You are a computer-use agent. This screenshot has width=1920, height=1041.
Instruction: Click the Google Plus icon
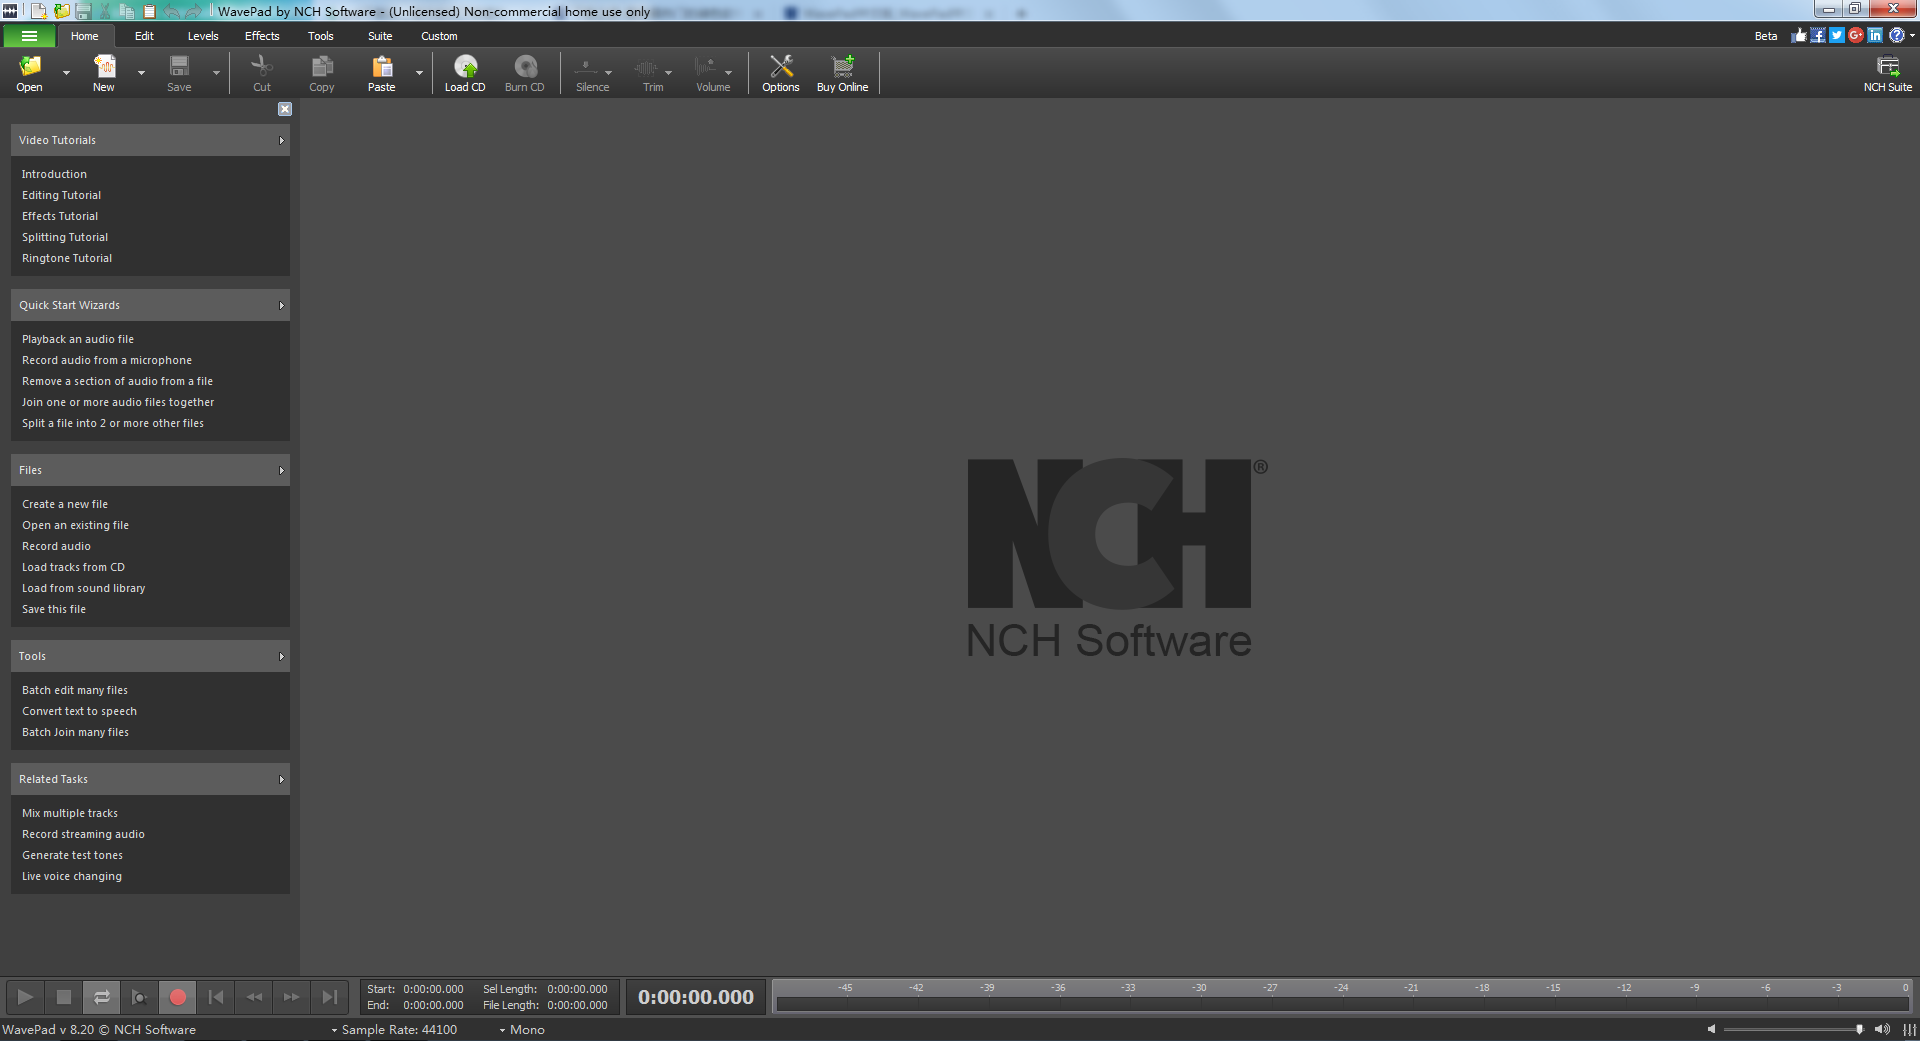1856,35
